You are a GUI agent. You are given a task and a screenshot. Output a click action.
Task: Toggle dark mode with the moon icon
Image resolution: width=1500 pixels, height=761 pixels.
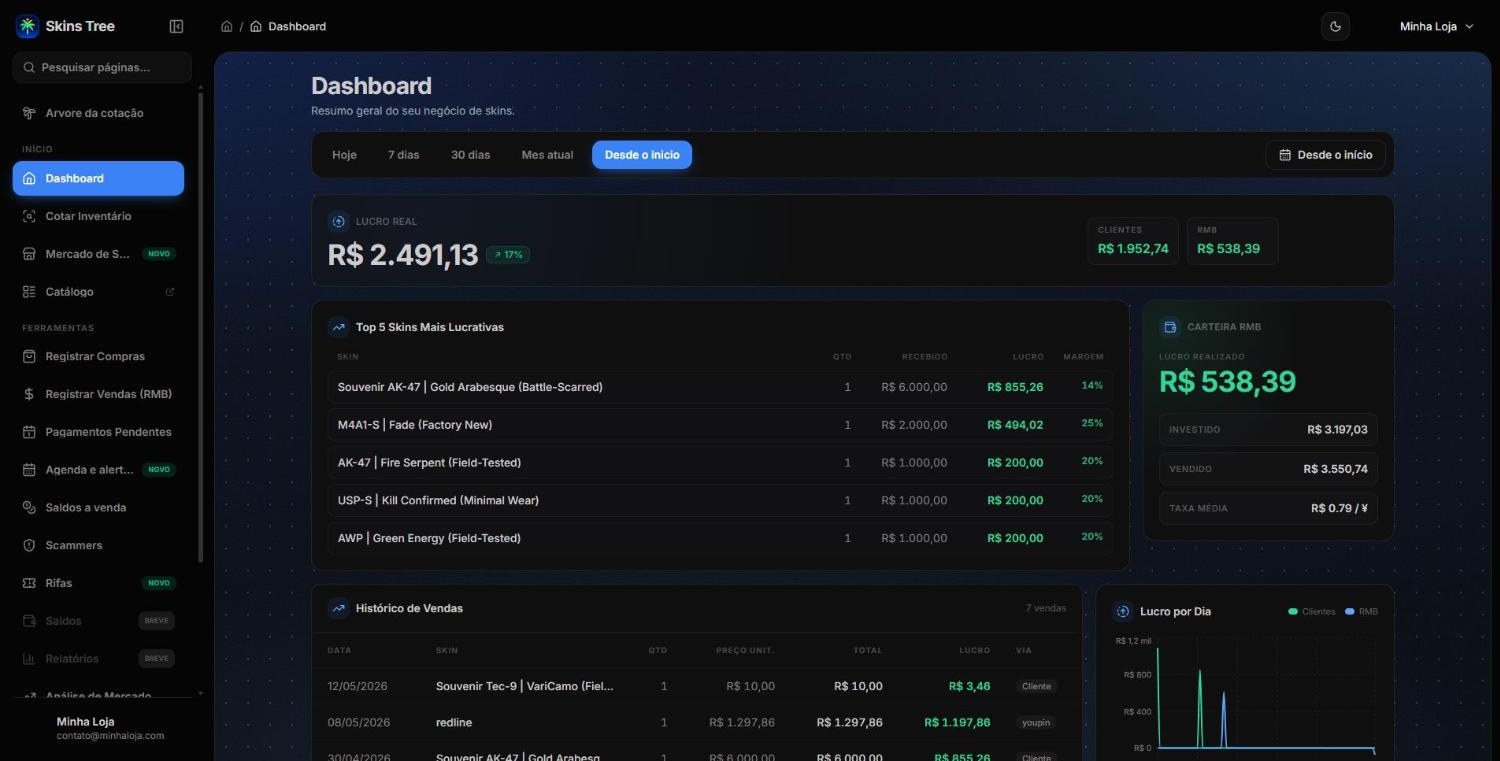pos(1335,27)
